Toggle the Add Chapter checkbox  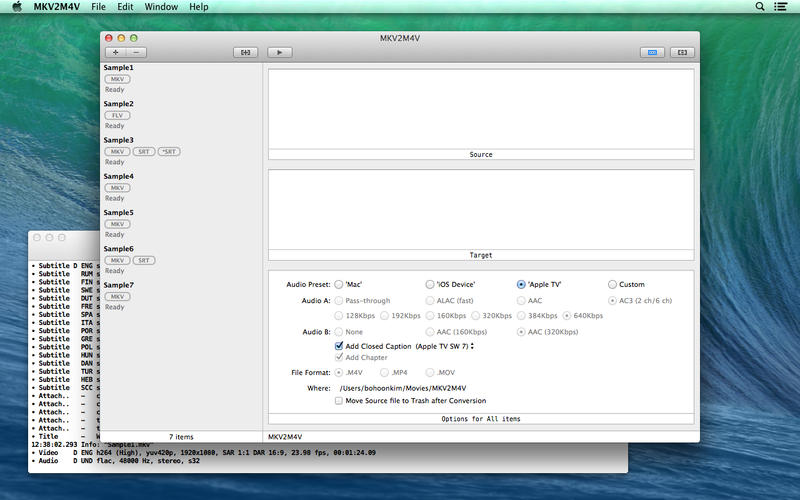[339, 357]
